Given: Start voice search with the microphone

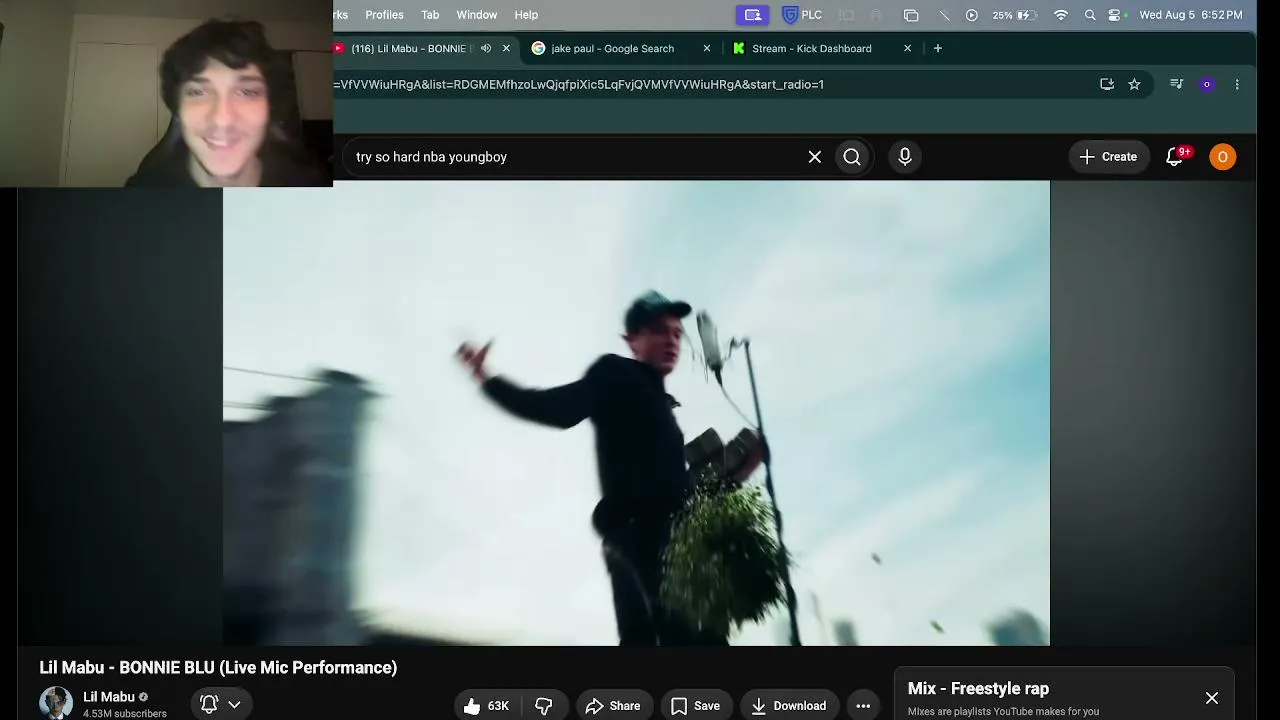Looking at the screenshot, I should click(x=905, y=157).
